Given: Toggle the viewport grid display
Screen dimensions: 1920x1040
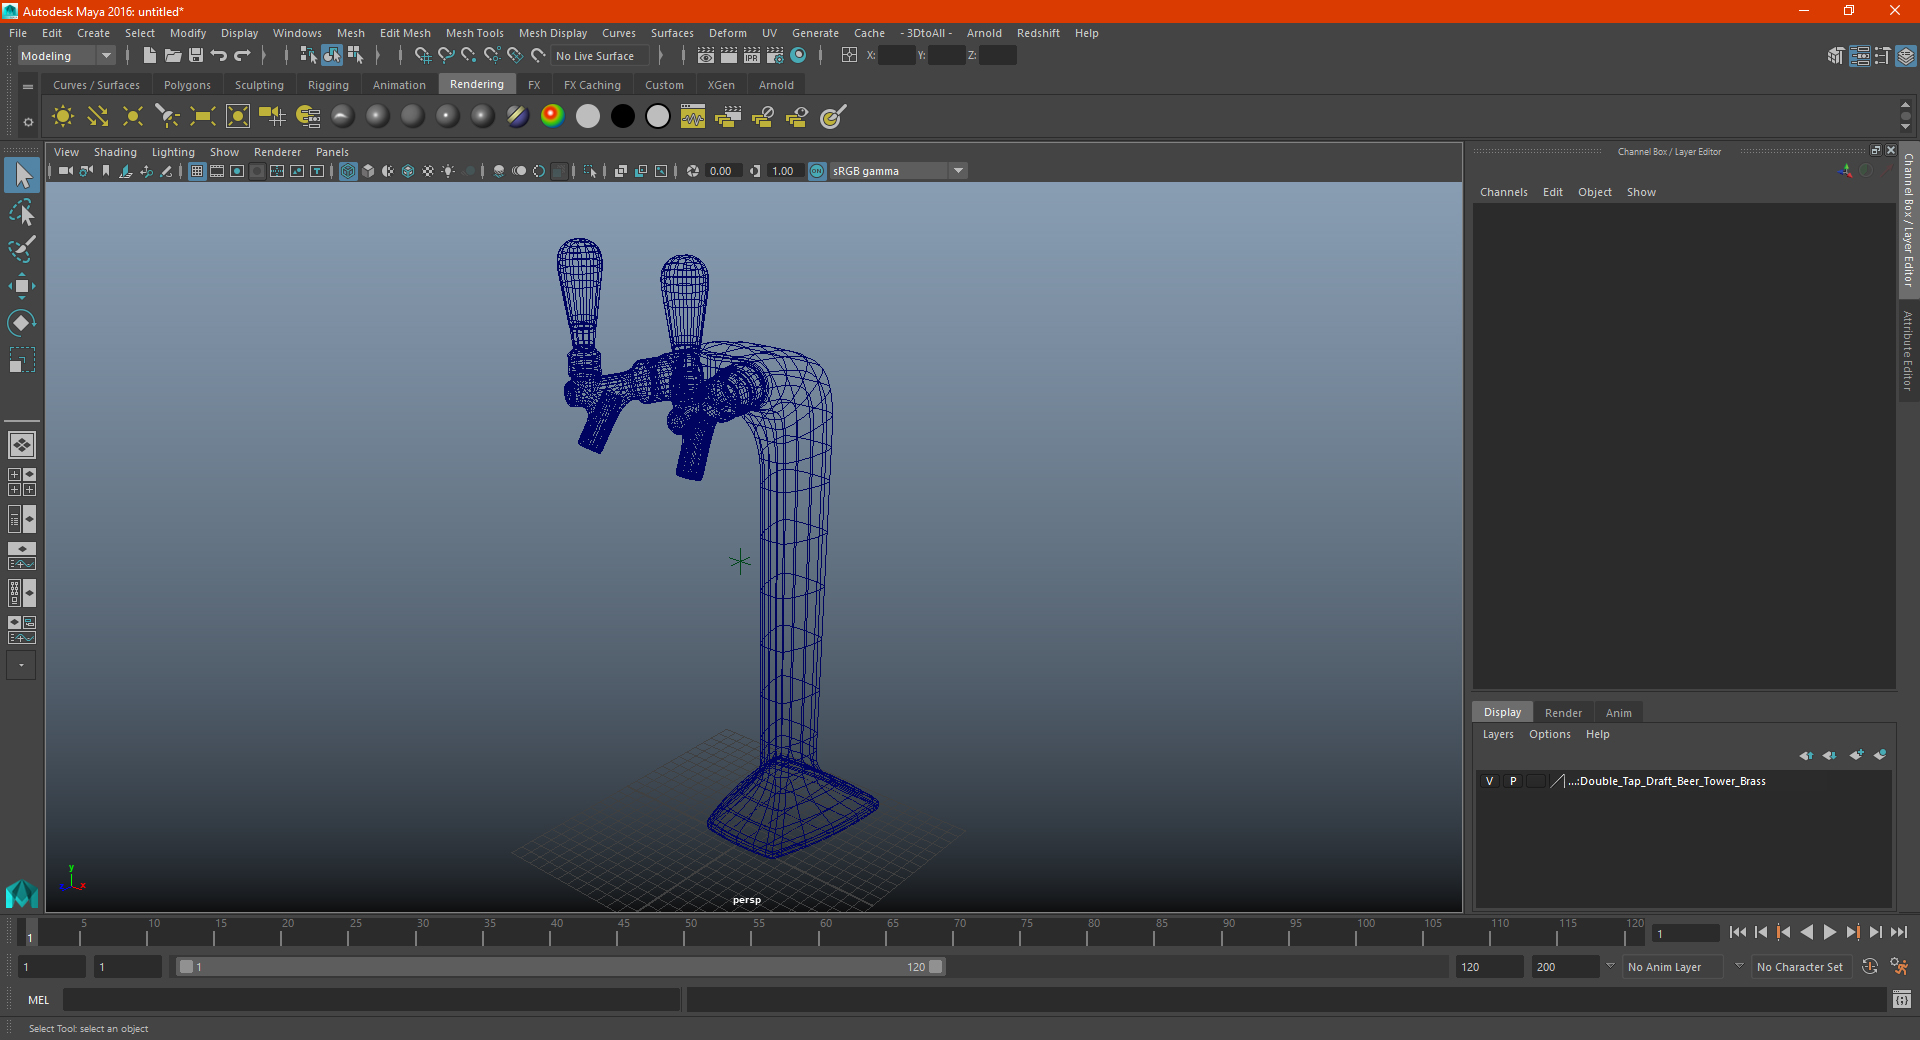Looking at the screenshot, I should click(x=197, y=171).
